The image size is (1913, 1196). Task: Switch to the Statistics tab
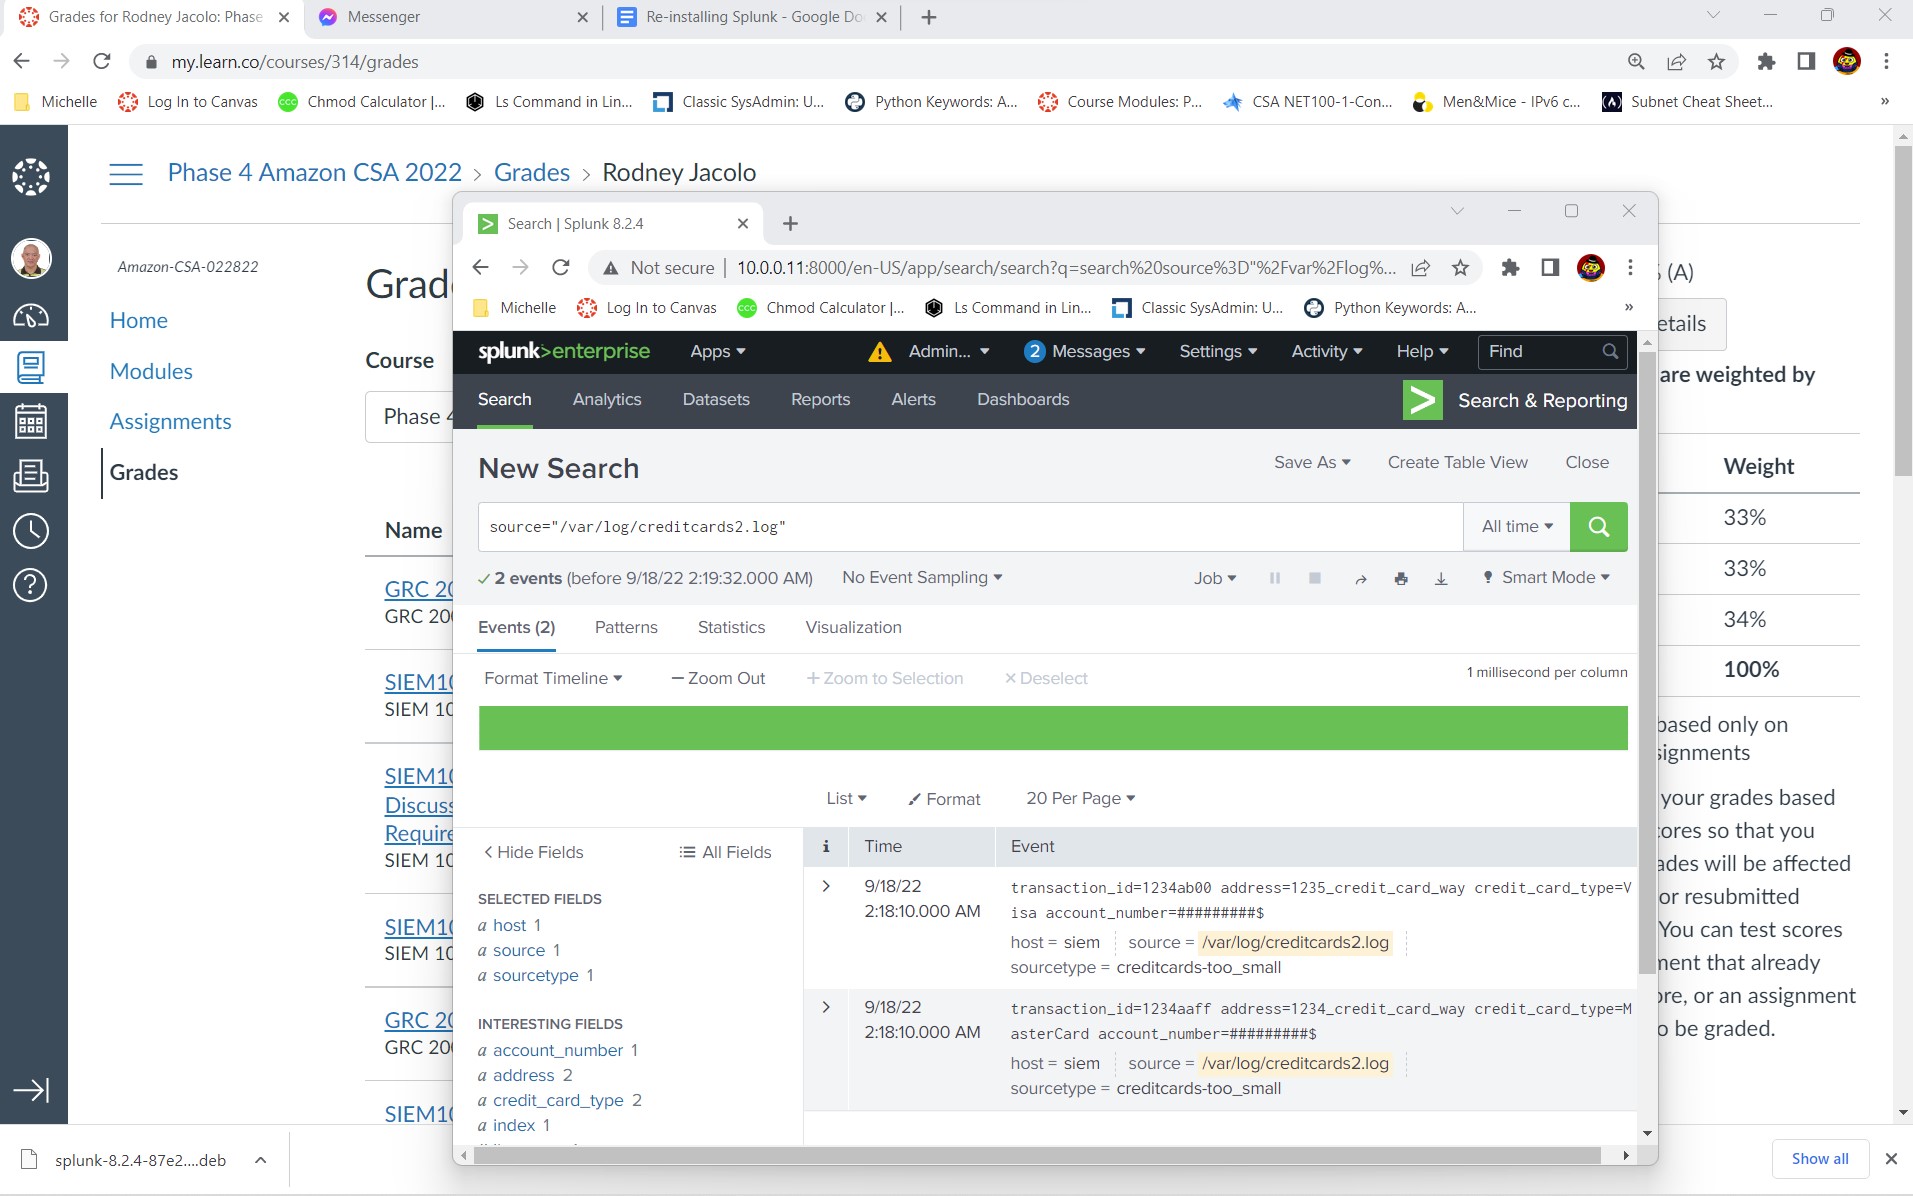[731, 627]
